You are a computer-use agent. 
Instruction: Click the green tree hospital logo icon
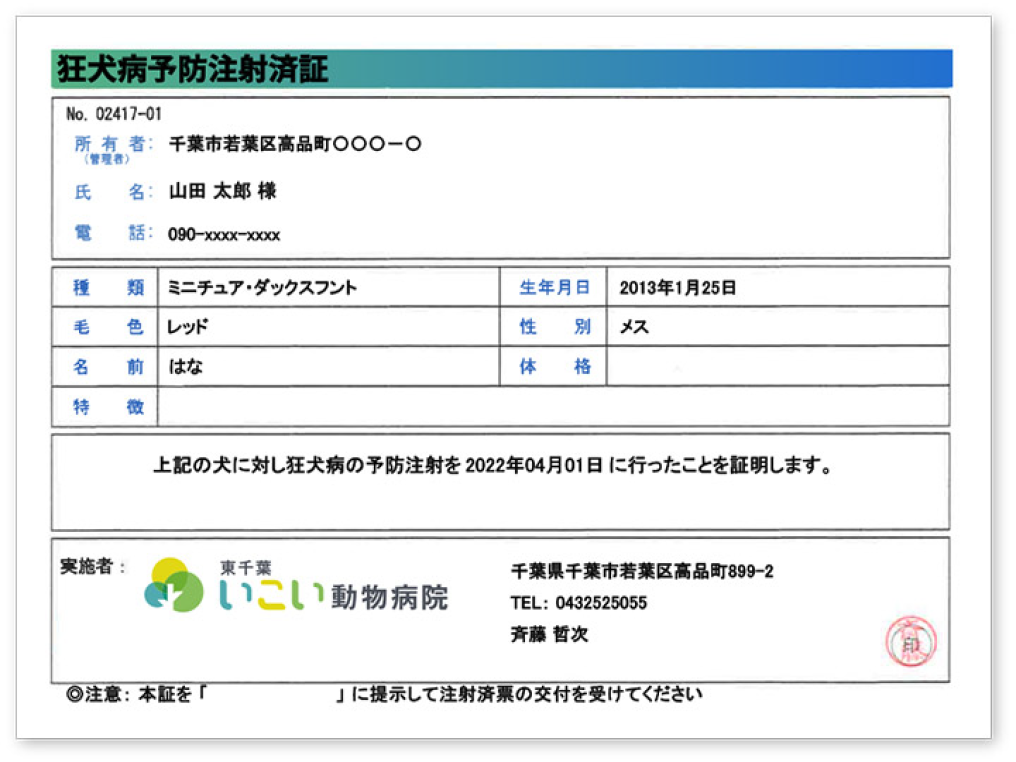pyautogui.click(x=174, y=584)
